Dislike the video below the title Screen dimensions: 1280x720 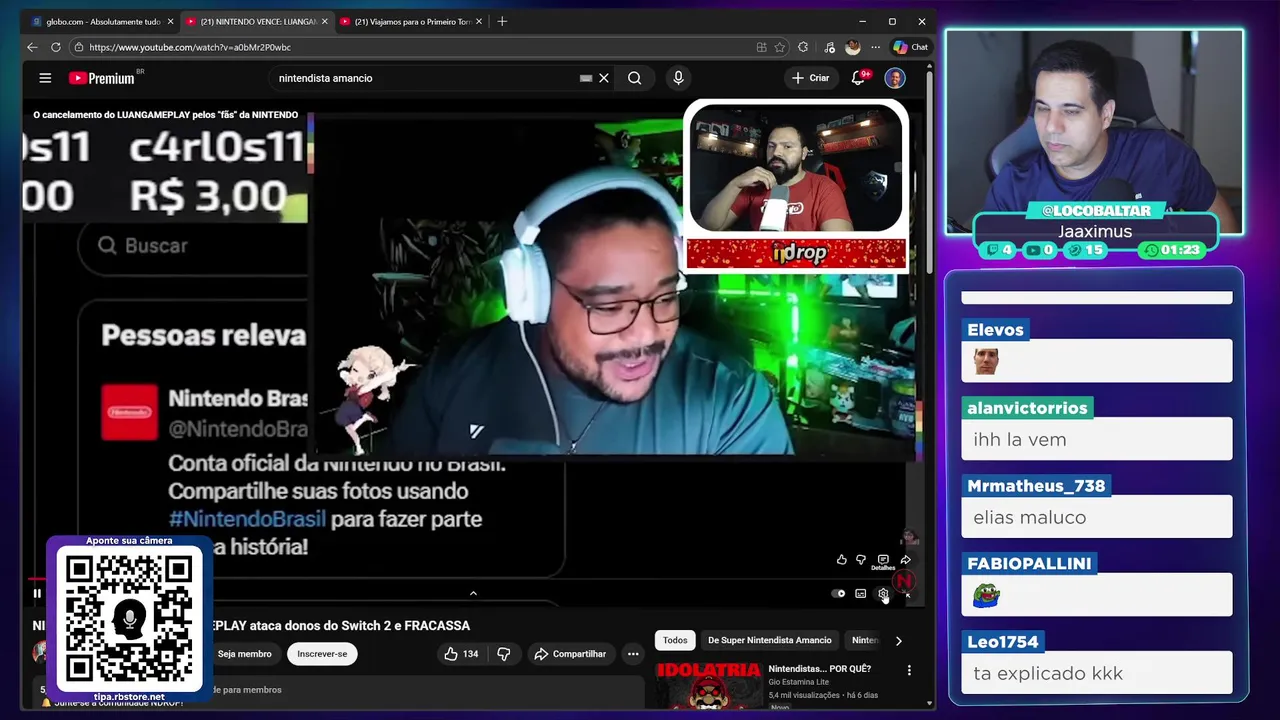[504, 654]
